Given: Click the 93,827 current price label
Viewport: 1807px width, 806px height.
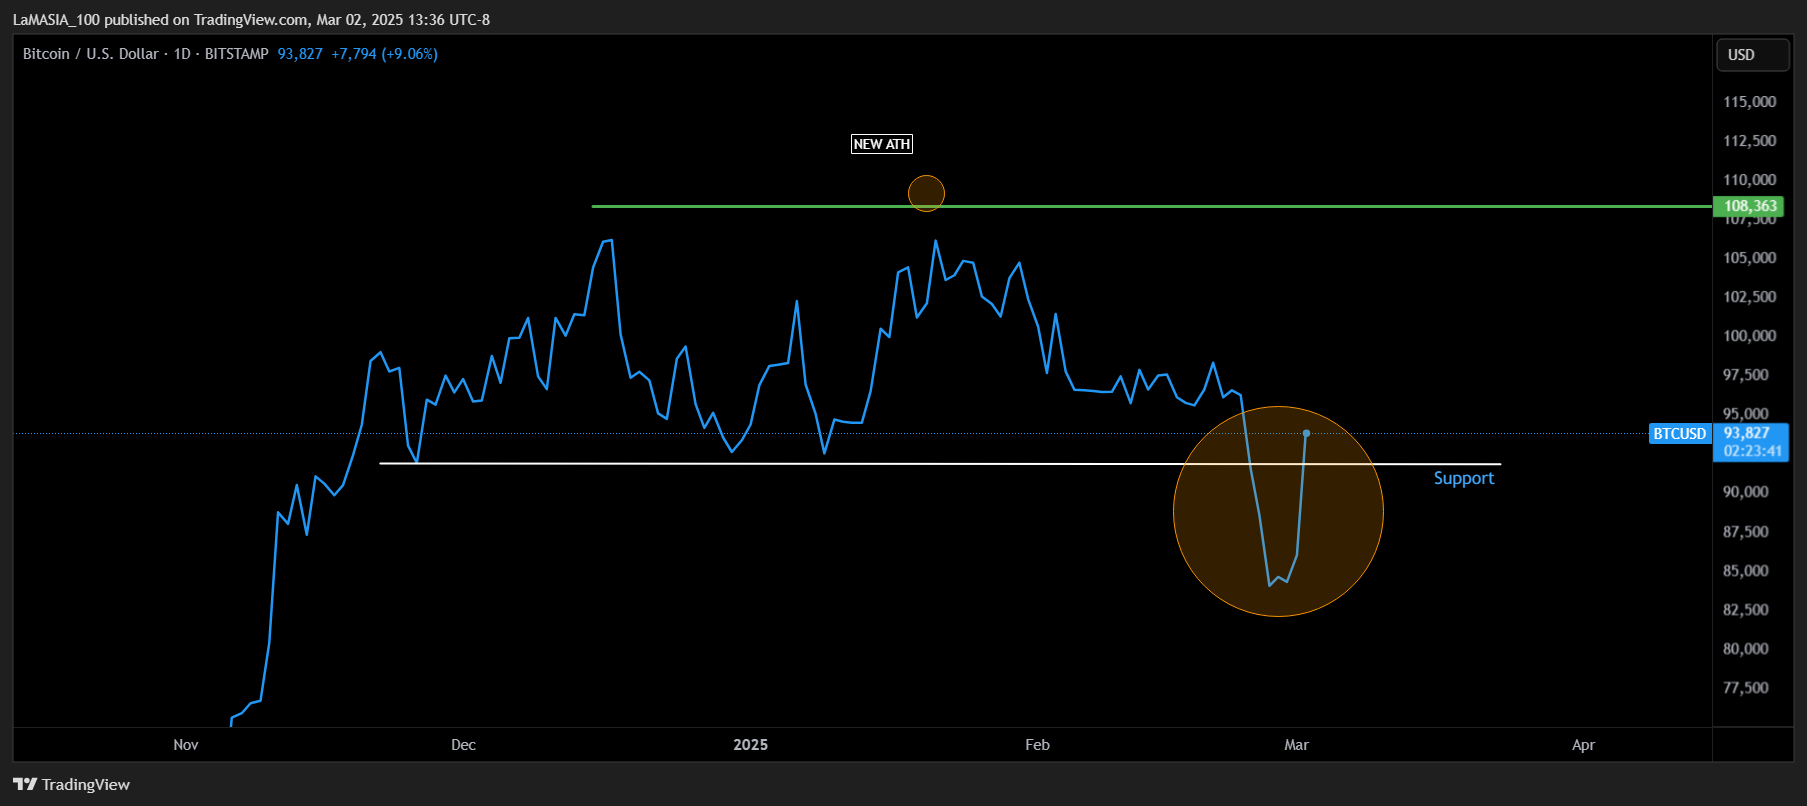Looking at the screenshot, I should tap(1747, 433).
